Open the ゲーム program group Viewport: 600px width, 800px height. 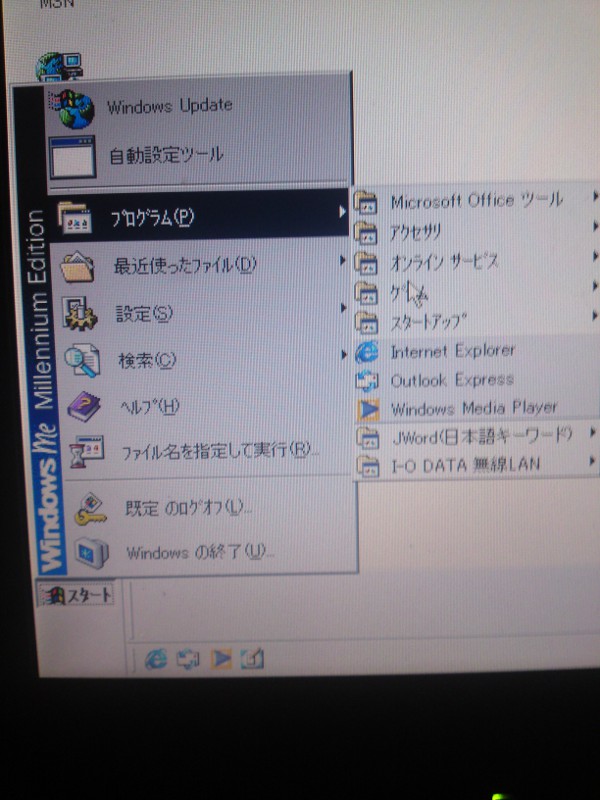coord(477,292)
